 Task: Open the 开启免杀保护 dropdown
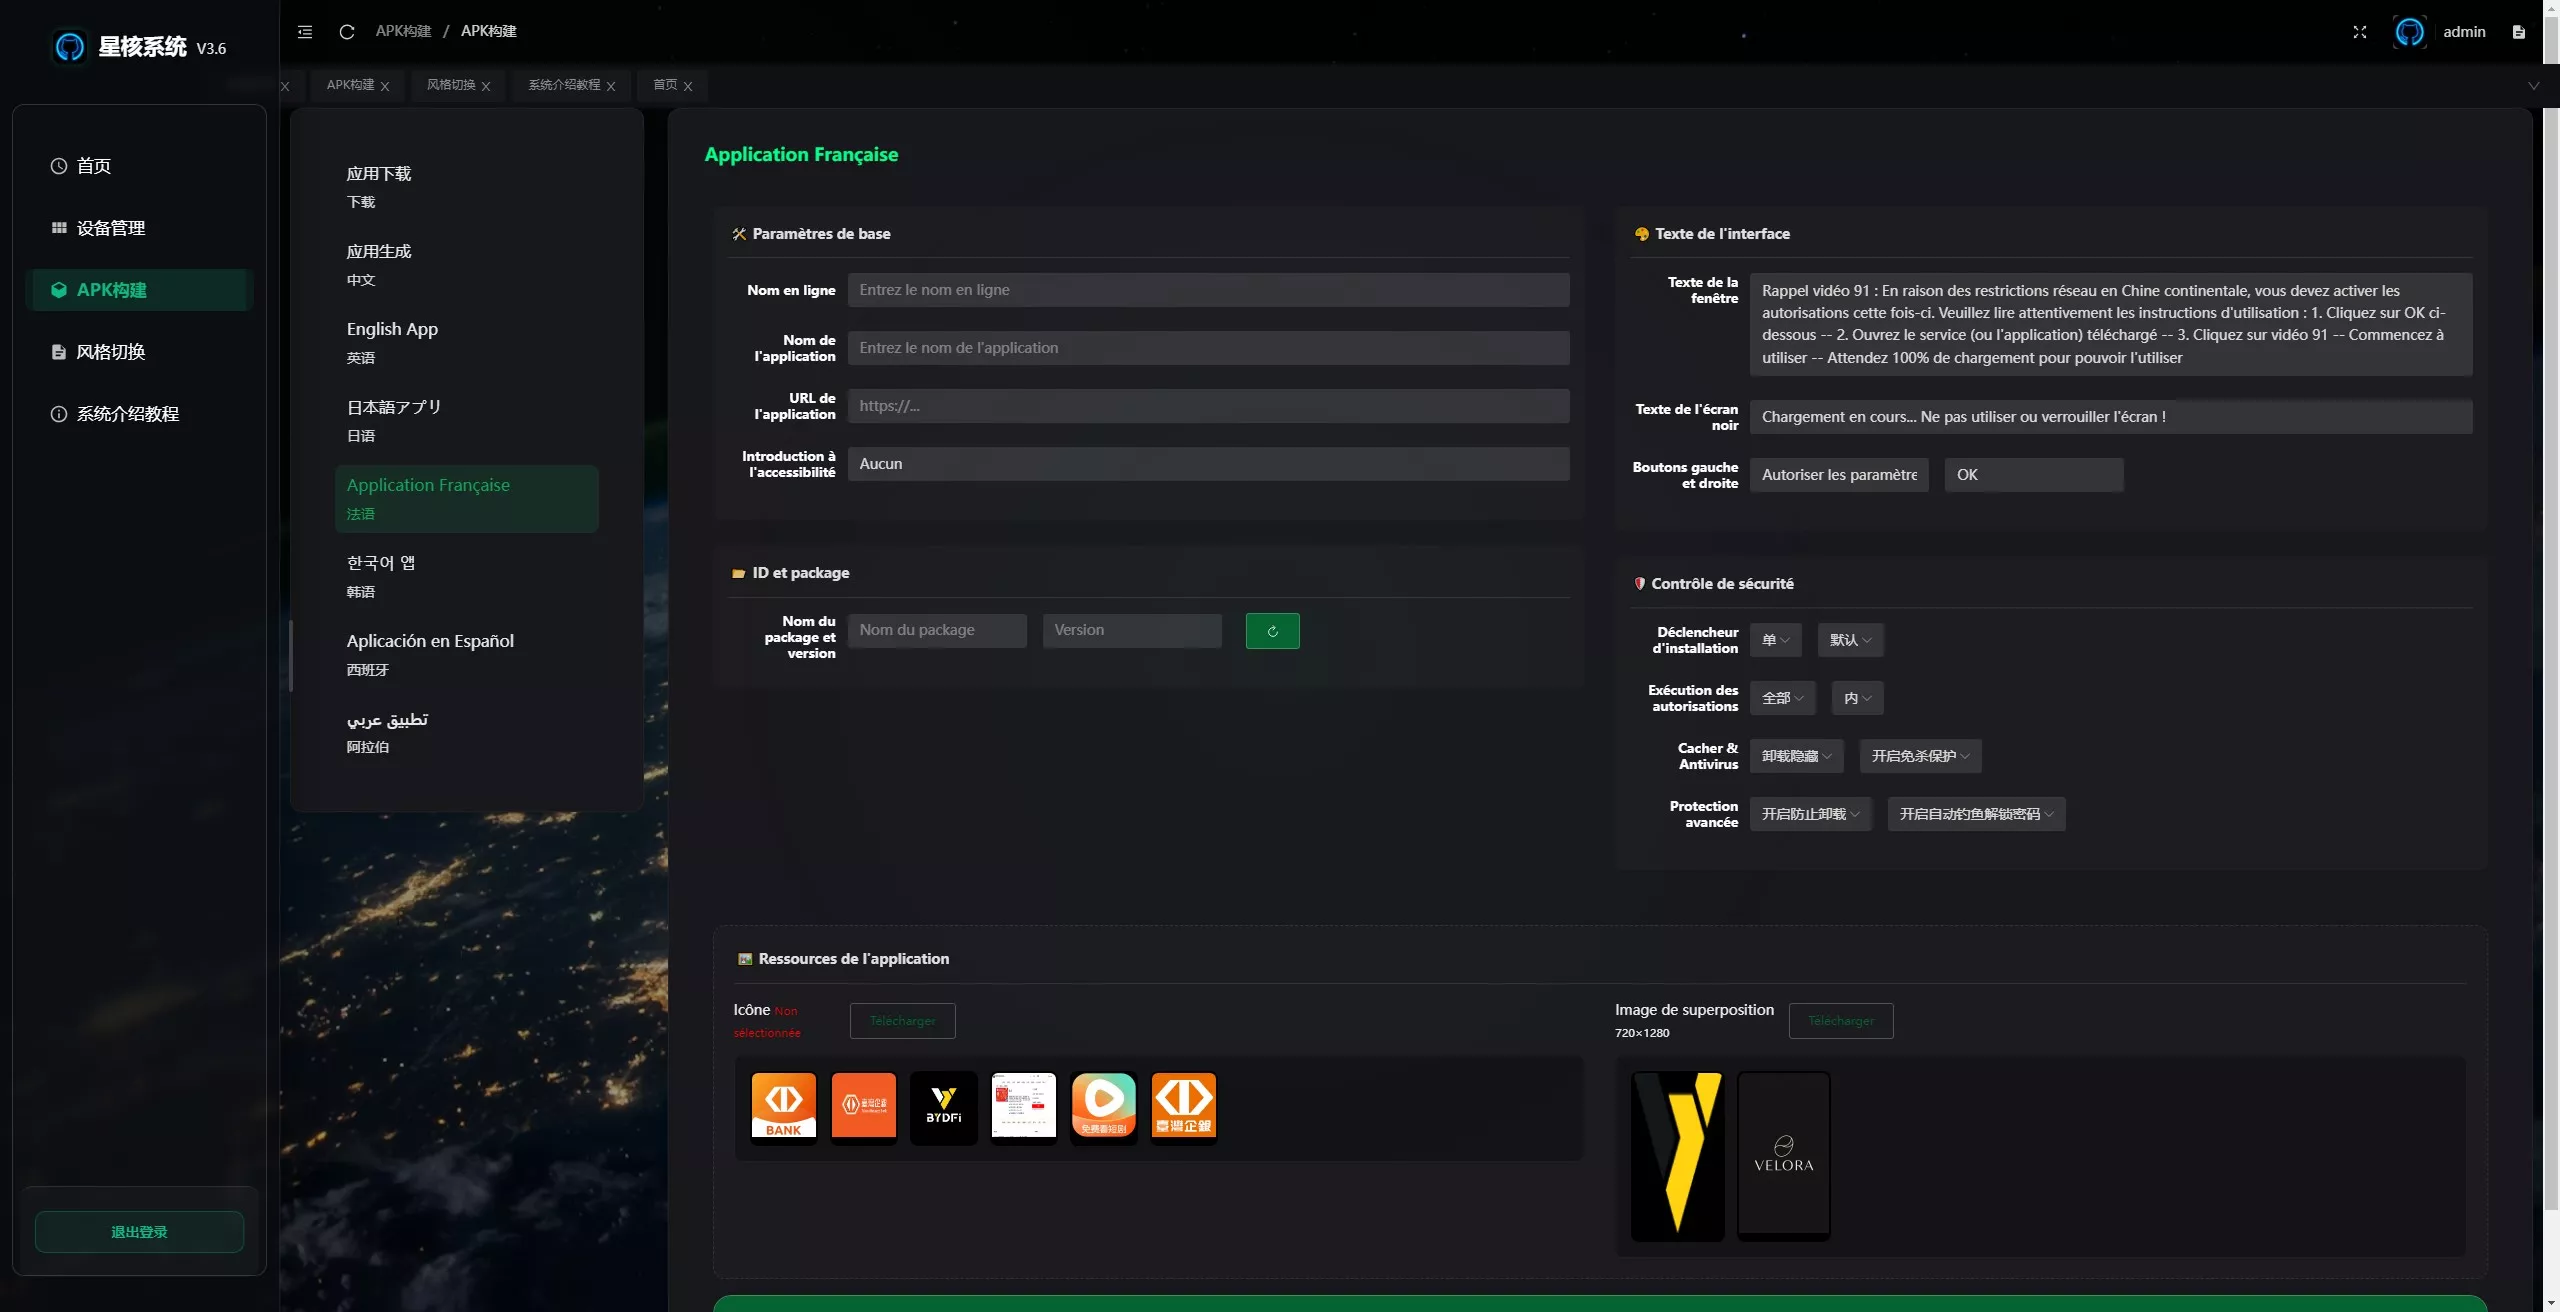pos(1921,756)
